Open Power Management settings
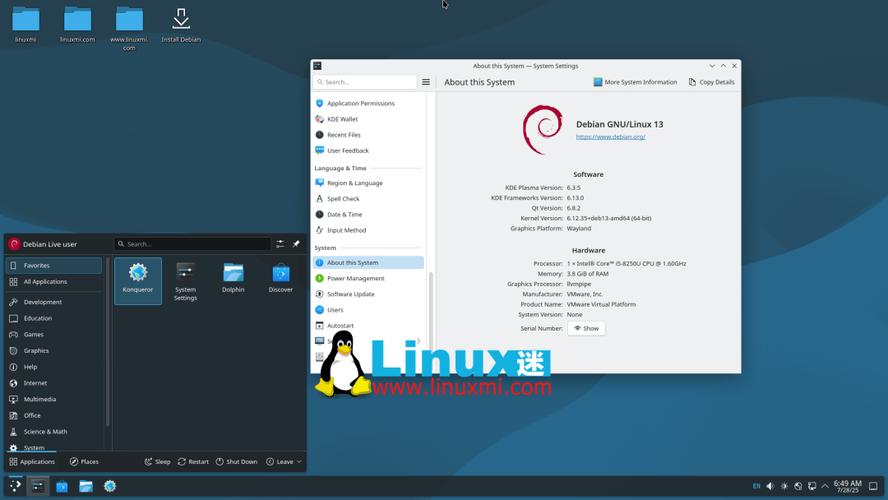Screen dimensions: 888x500 pyautogui.click(x=368, y=279)
